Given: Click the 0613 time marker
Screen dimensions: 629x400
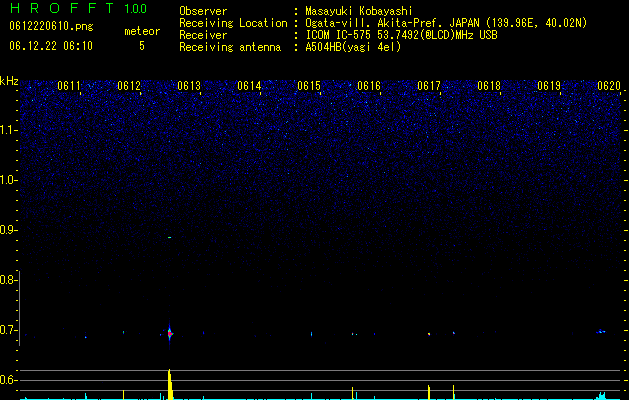Looking at the screenshot, I should pos(189,86).
